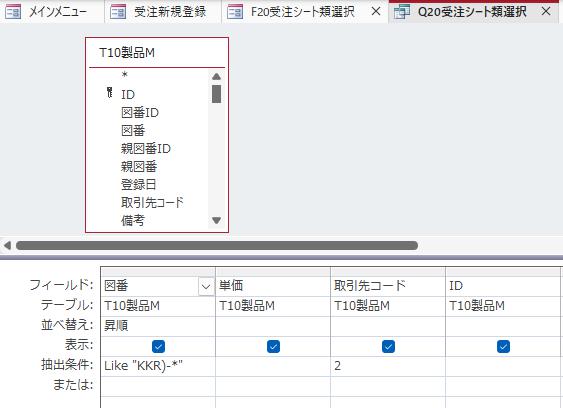
Task: Click the primary key icon beside ID
Action: click(x=110, y=93)
